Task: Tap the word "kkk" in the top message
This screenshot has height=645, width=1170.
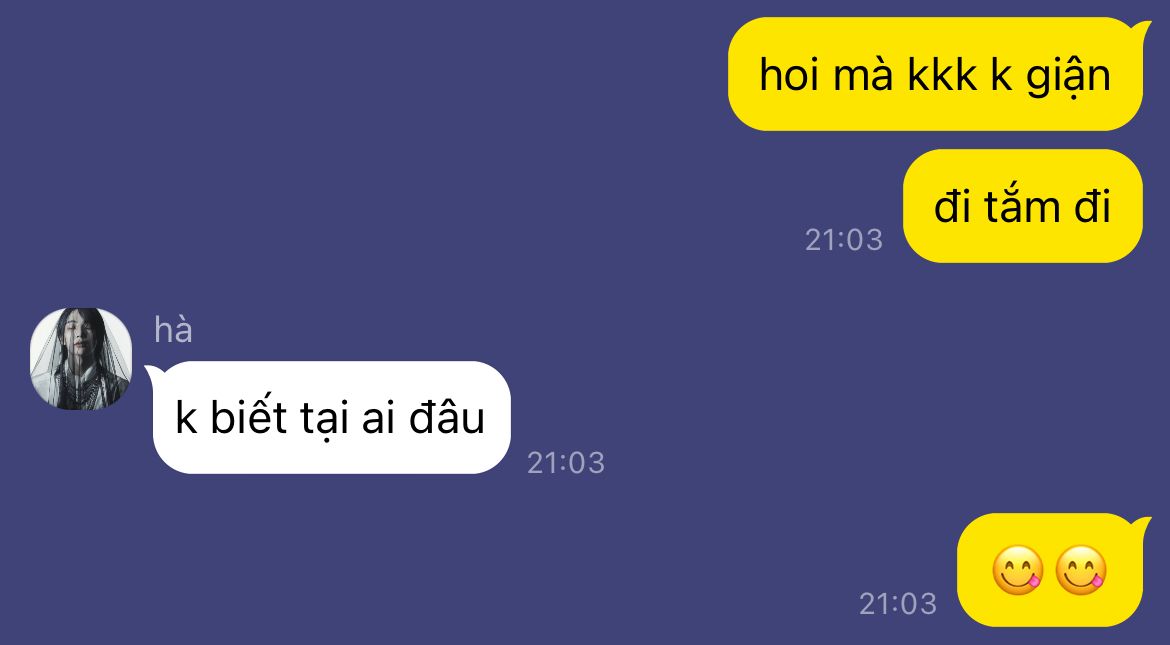Action: pos(941,75)
